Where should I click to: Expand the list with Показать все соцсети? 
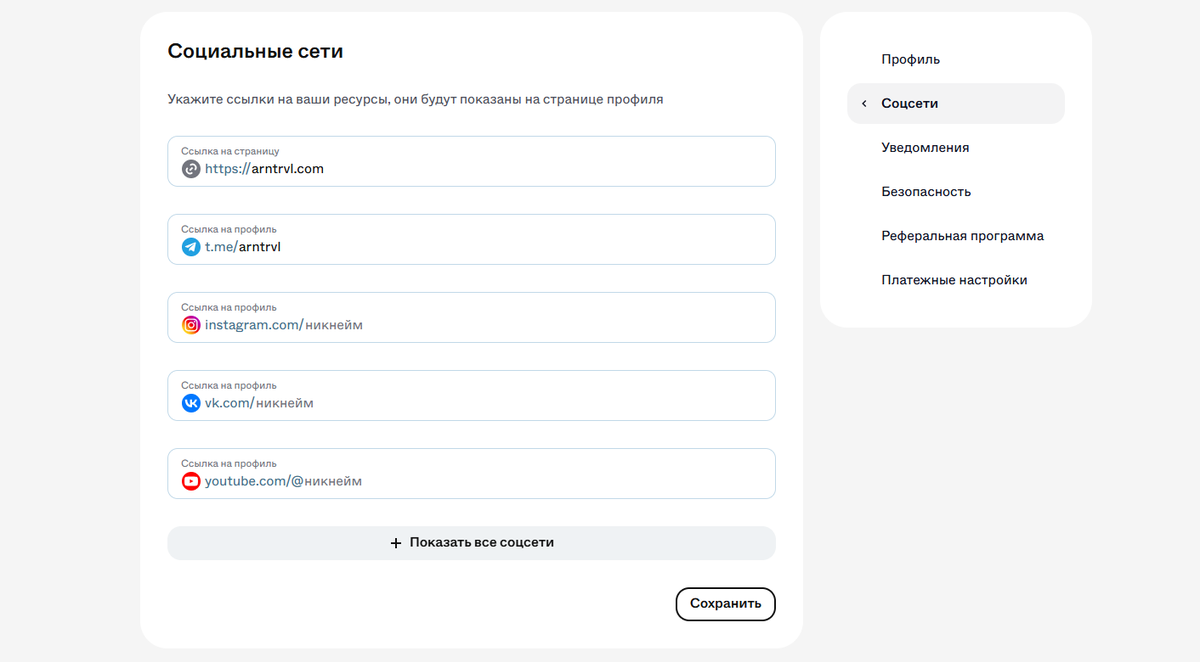(x=471, y=543)
